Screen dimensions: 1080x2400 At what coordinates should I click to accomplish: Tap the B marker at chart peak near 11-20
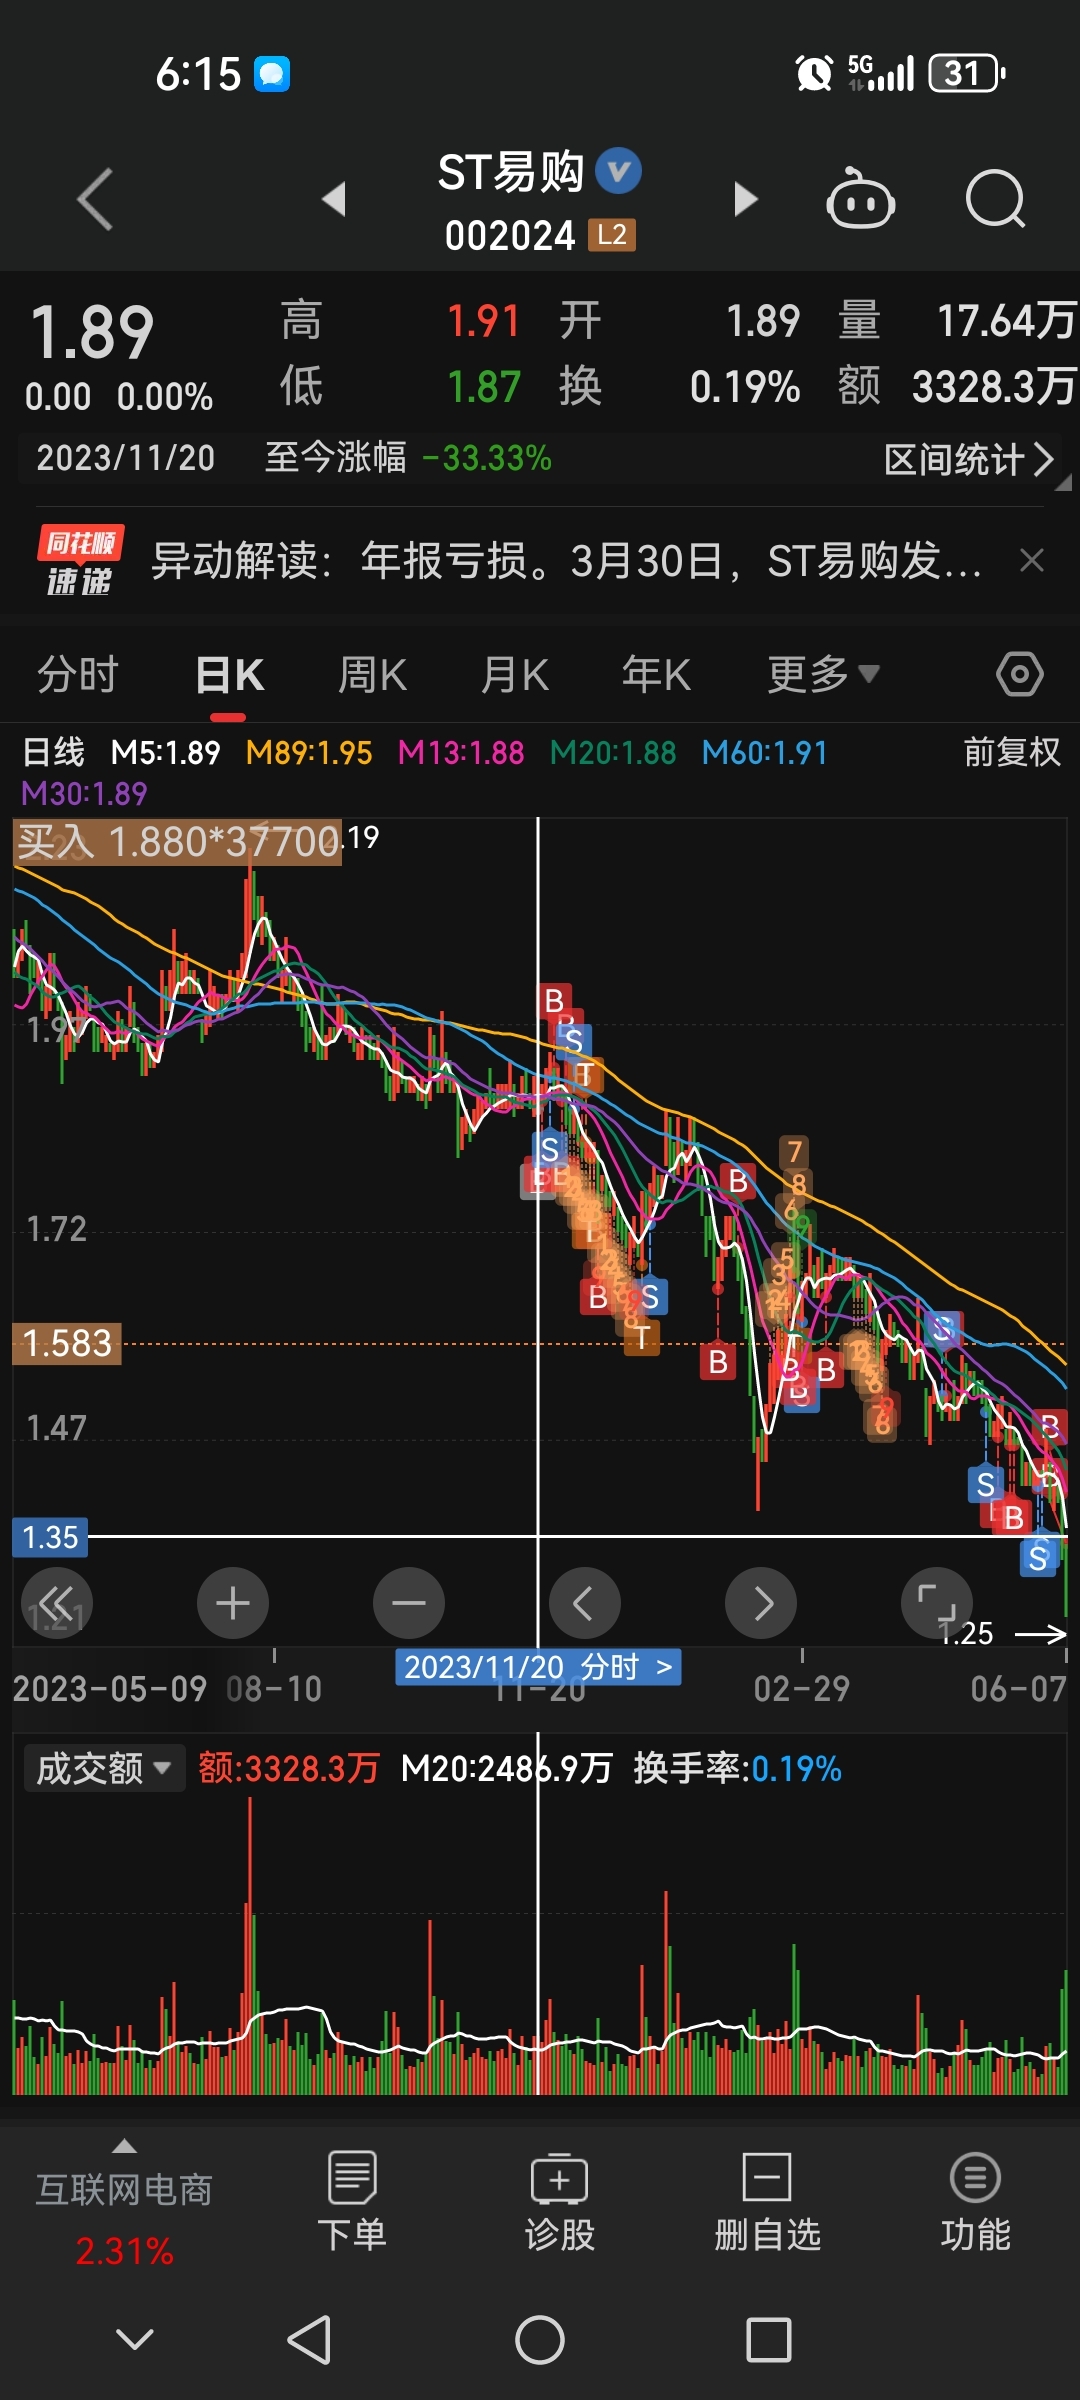[x=554, y=1001]
